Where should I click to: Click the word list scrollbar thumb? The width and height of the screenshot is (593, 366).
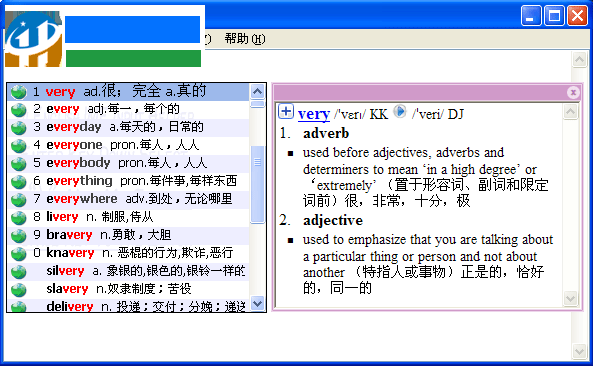[x=257, y=185]
